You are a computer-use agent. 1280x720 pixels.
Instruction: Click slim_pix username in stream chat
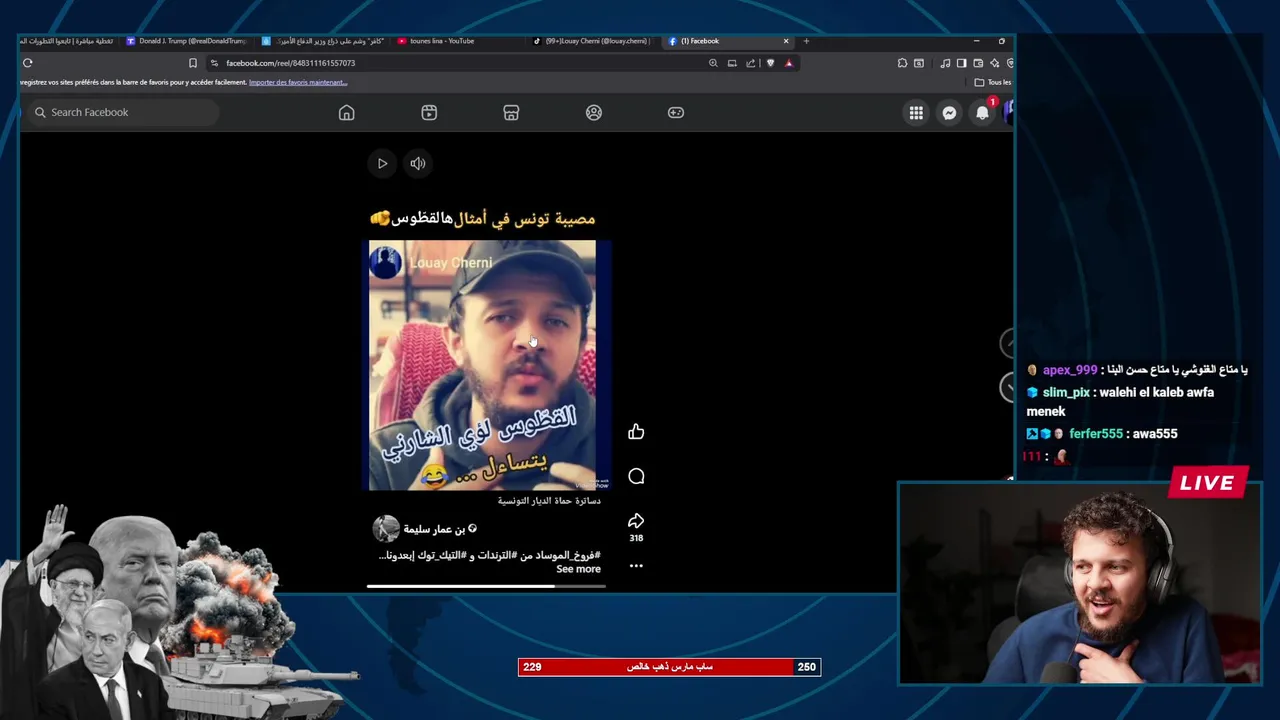click(x=1066, y=393)
